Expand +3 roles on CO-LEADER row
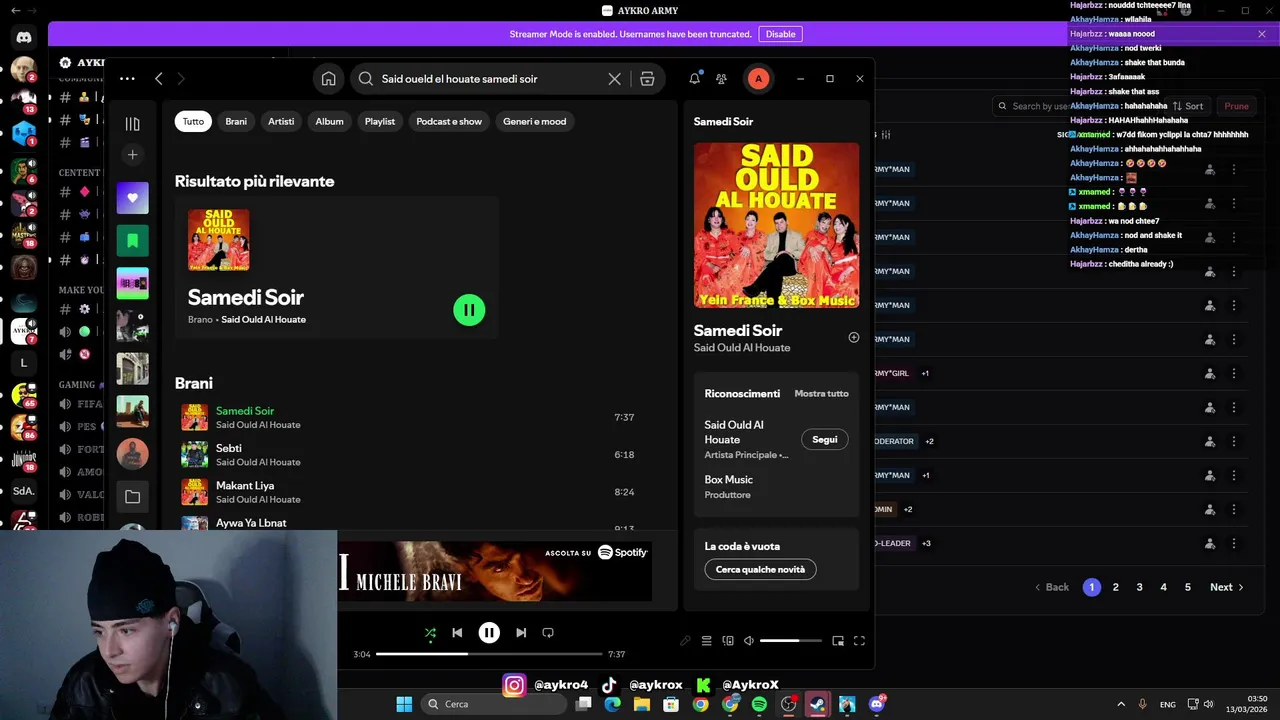This screenshot has width=1280, height=720. click(926, 543)
